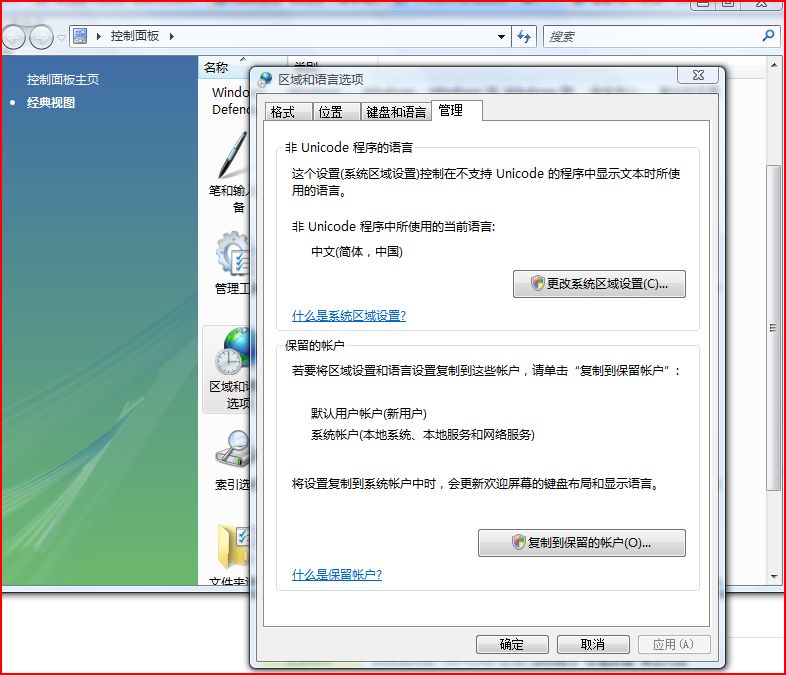Open 什么是系统区域设置? help link
This screenshot has width=786, height=675.
(349, 316)
